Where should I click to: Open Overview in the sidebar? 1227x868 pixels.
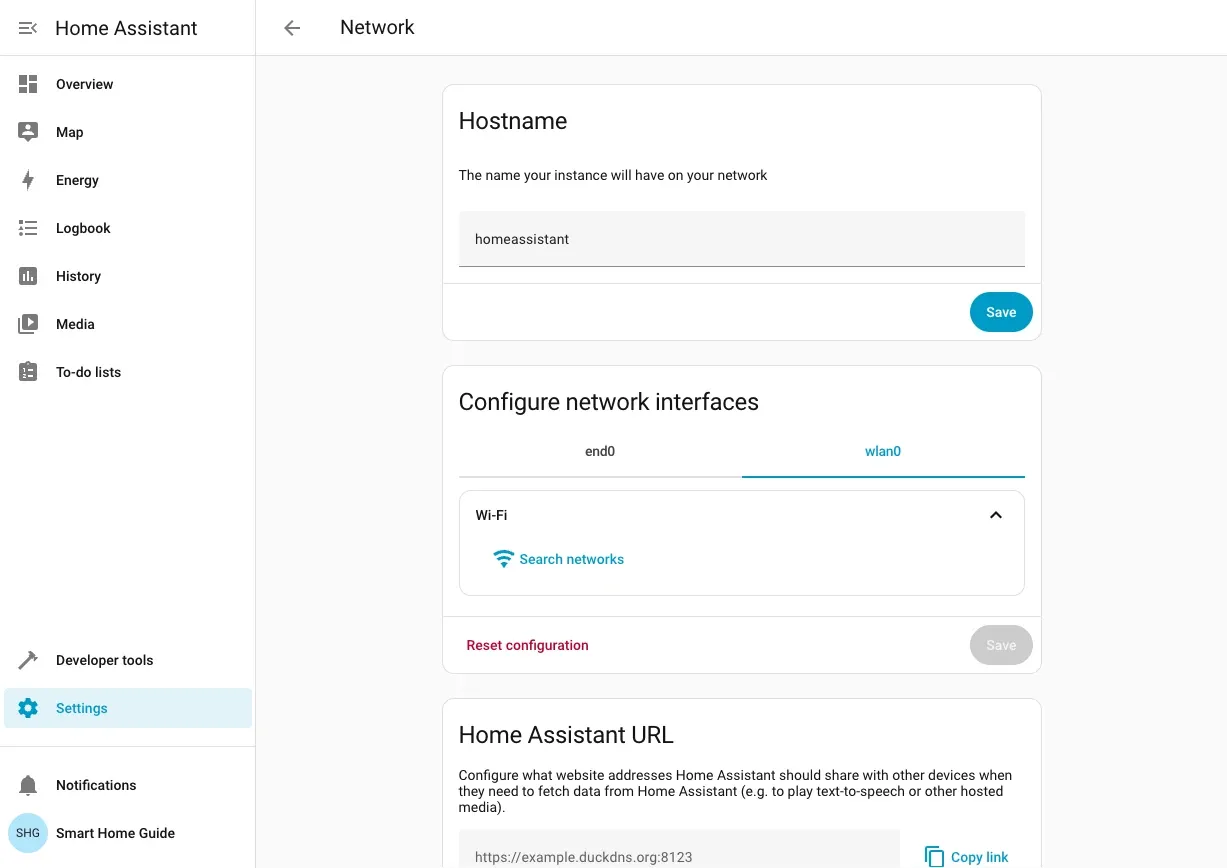tap(128, 84)
